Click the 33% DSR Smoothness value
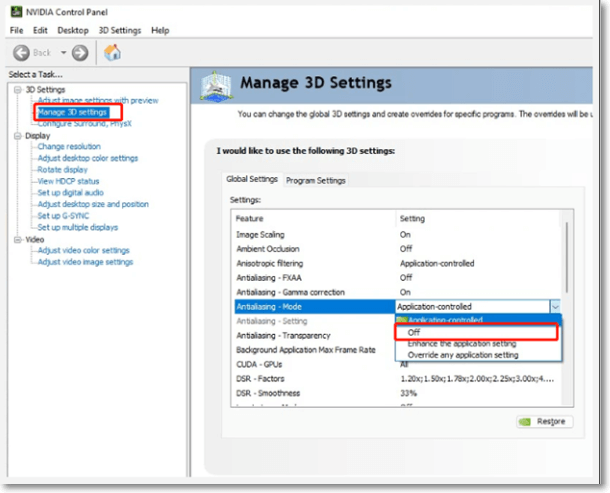The height and width of the screenshot is (493, 610). (408, 393)
